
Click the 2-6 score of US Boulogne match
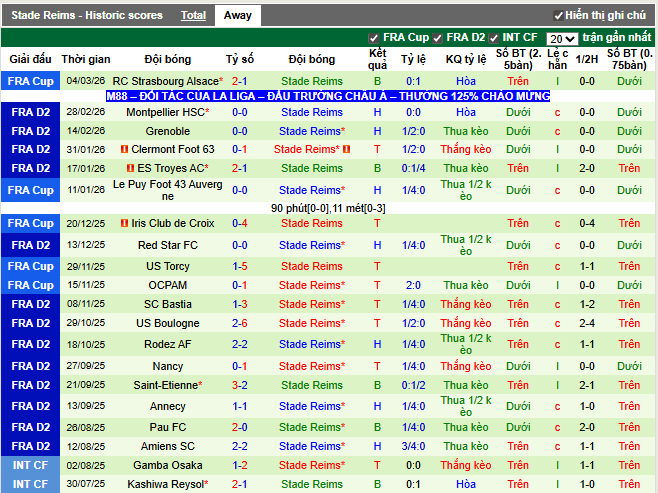click(240, 323)
